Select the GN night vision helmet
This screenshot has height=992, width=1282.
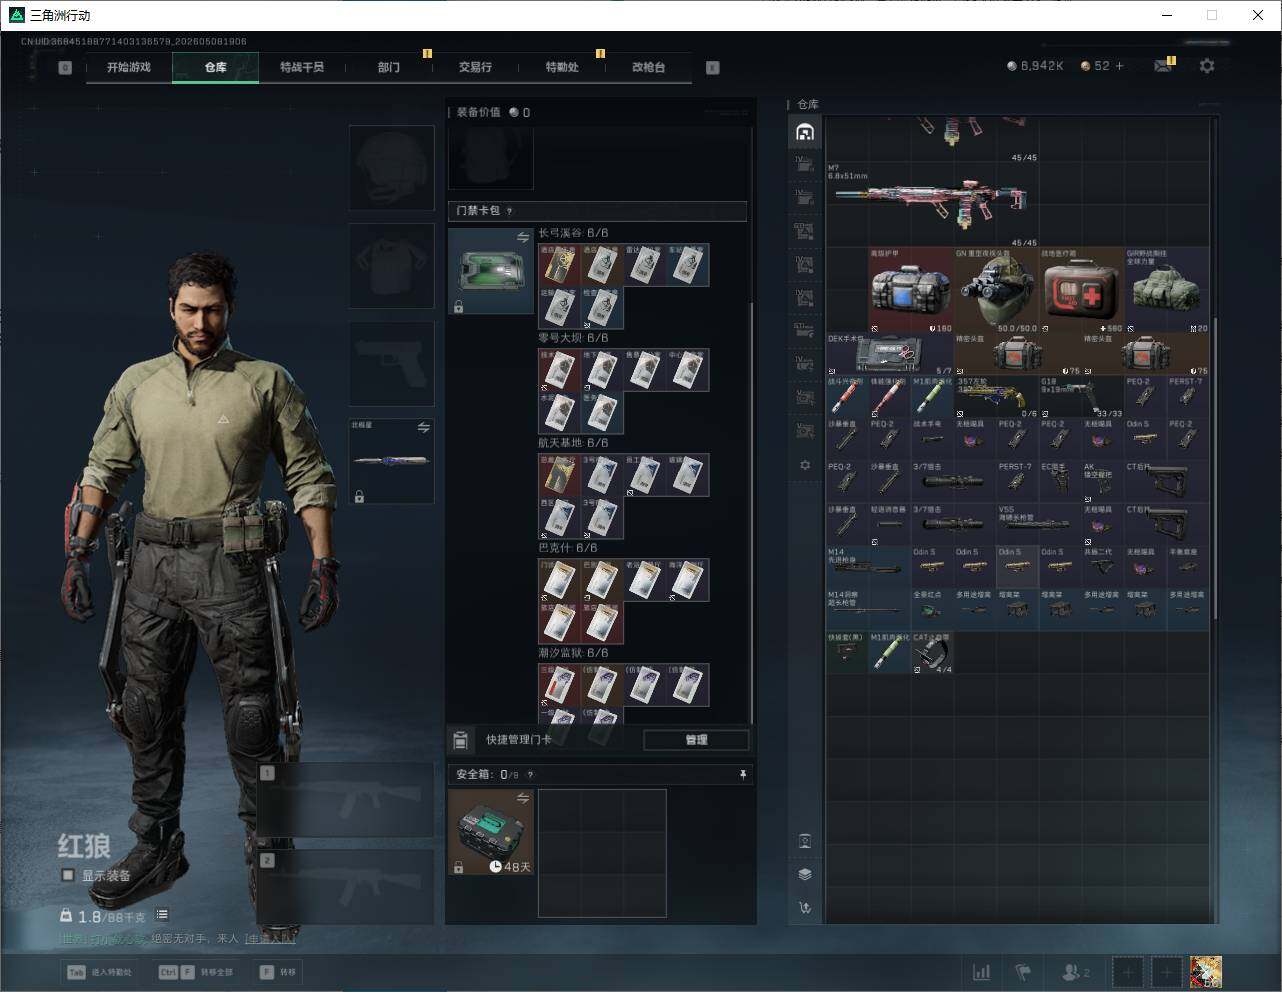pos(996,290)
